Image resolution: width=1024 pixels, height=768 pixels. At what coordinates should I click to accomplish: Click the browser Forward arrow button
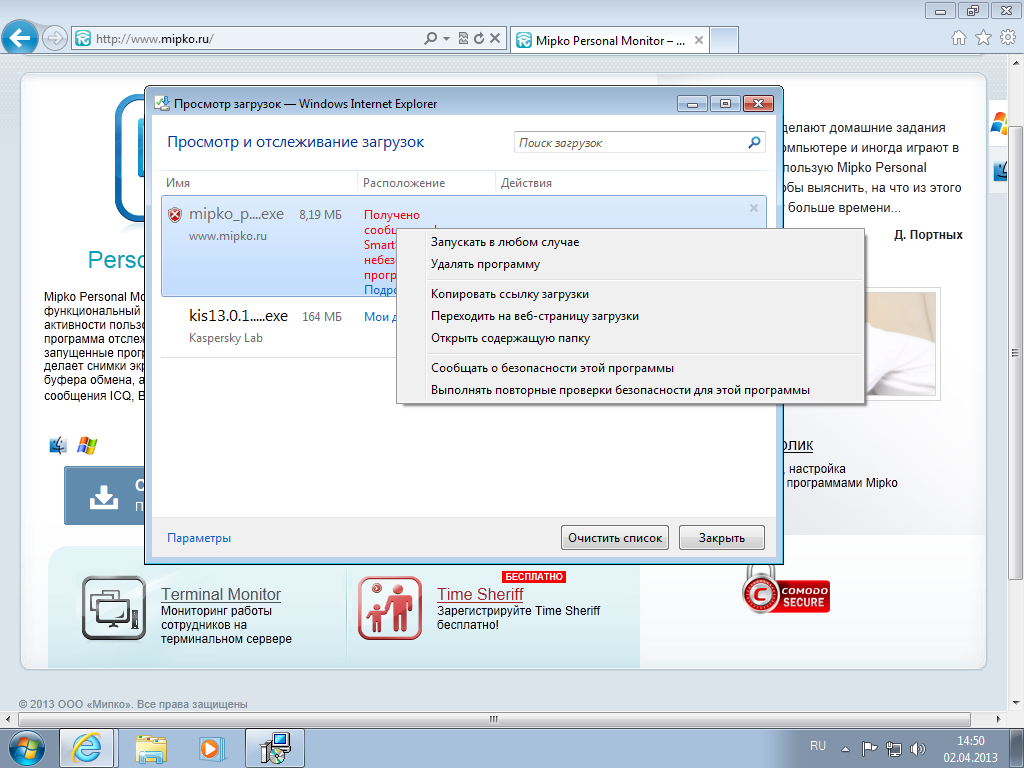(x=55, y=39)
